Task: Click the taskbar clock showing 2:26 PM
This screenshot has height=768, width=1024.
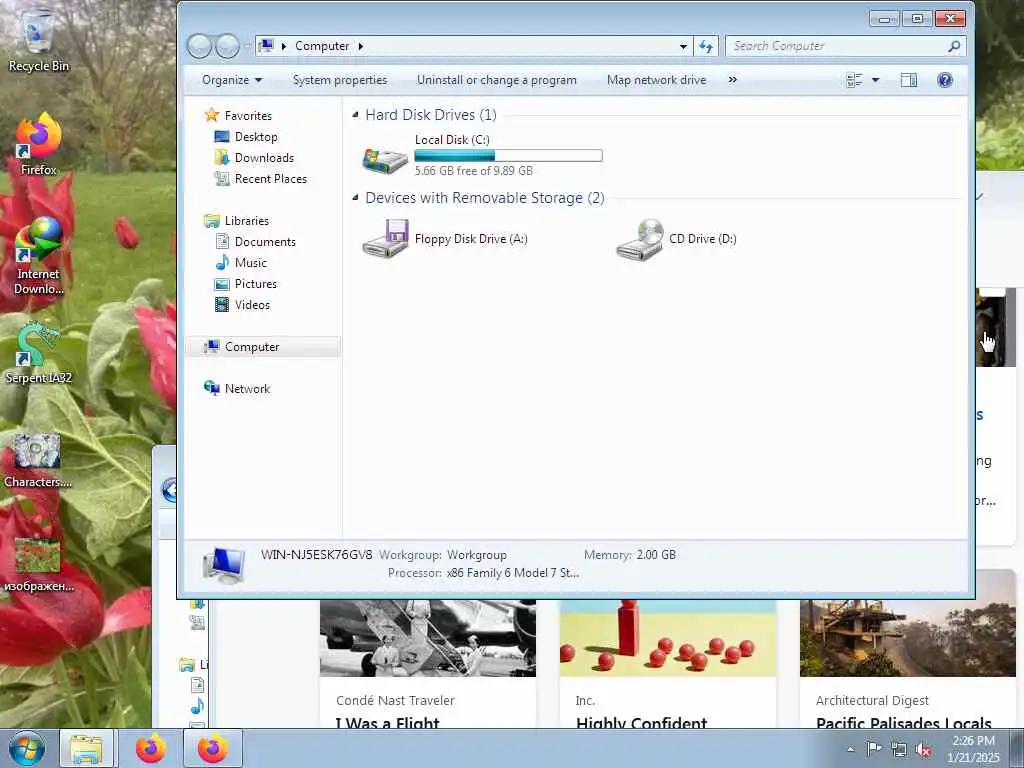Action: [973, 748]
